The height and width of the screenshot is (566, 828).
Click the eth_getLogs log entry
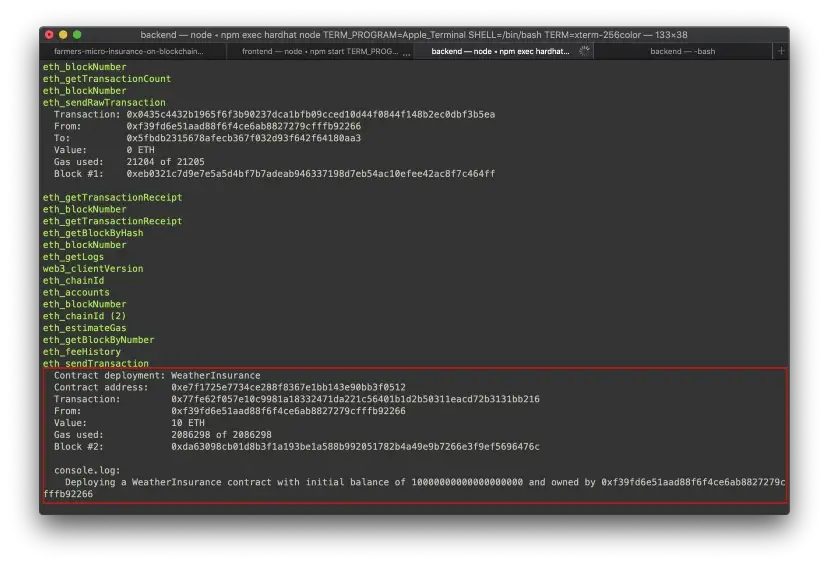[73, 257]
